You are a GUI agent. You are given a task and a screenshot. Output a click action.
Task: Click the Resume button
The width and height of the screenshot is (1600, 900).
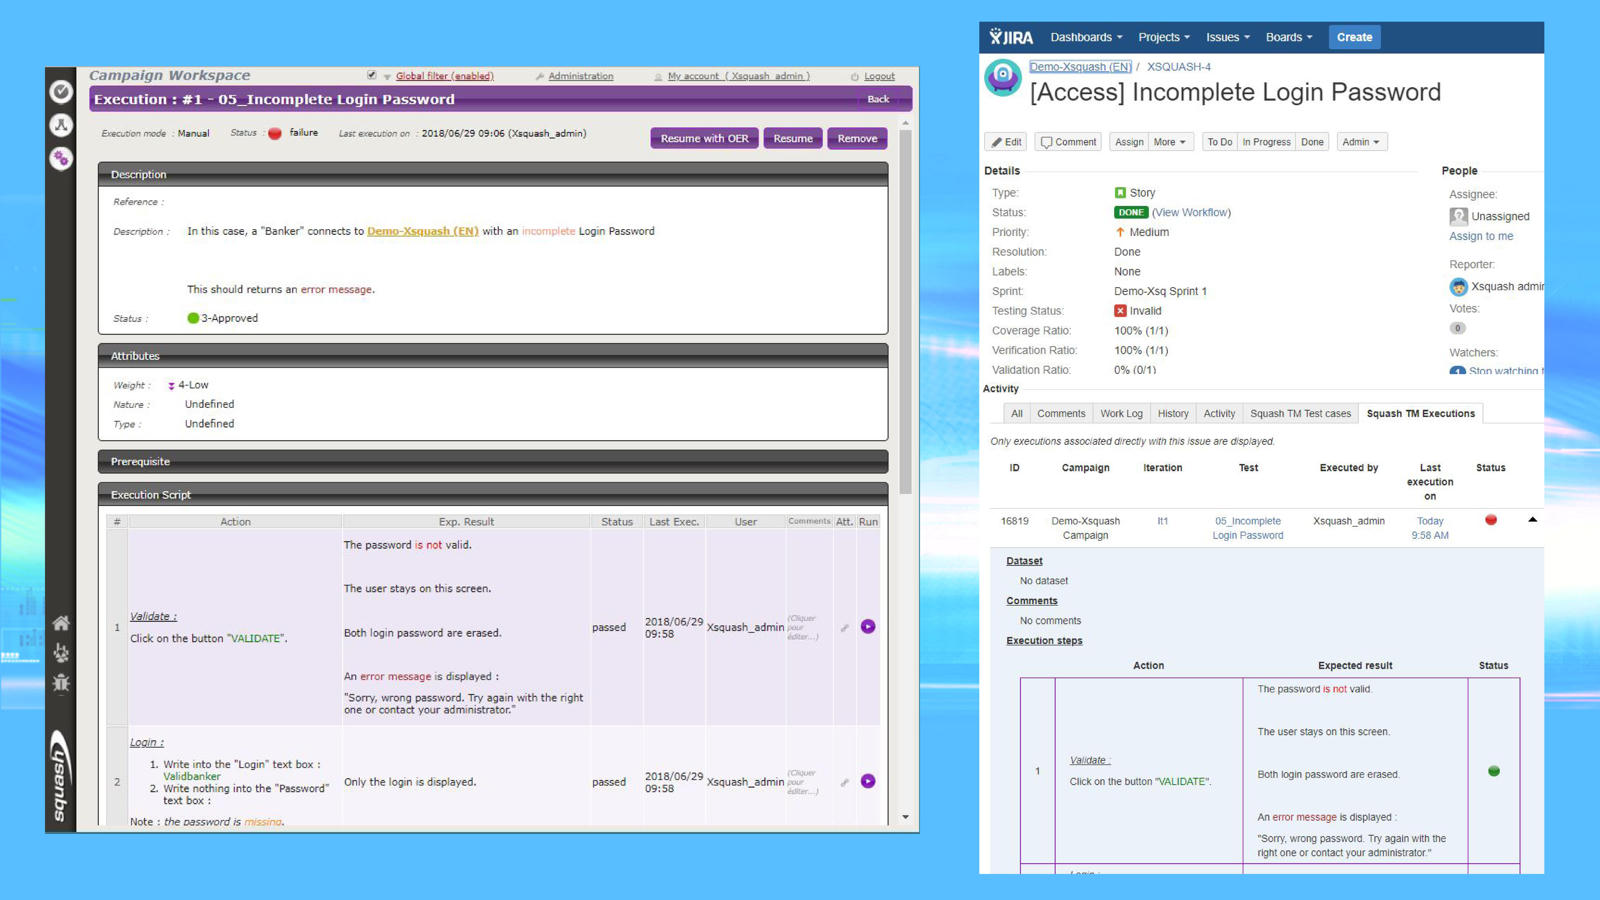[x=793, y=139]
